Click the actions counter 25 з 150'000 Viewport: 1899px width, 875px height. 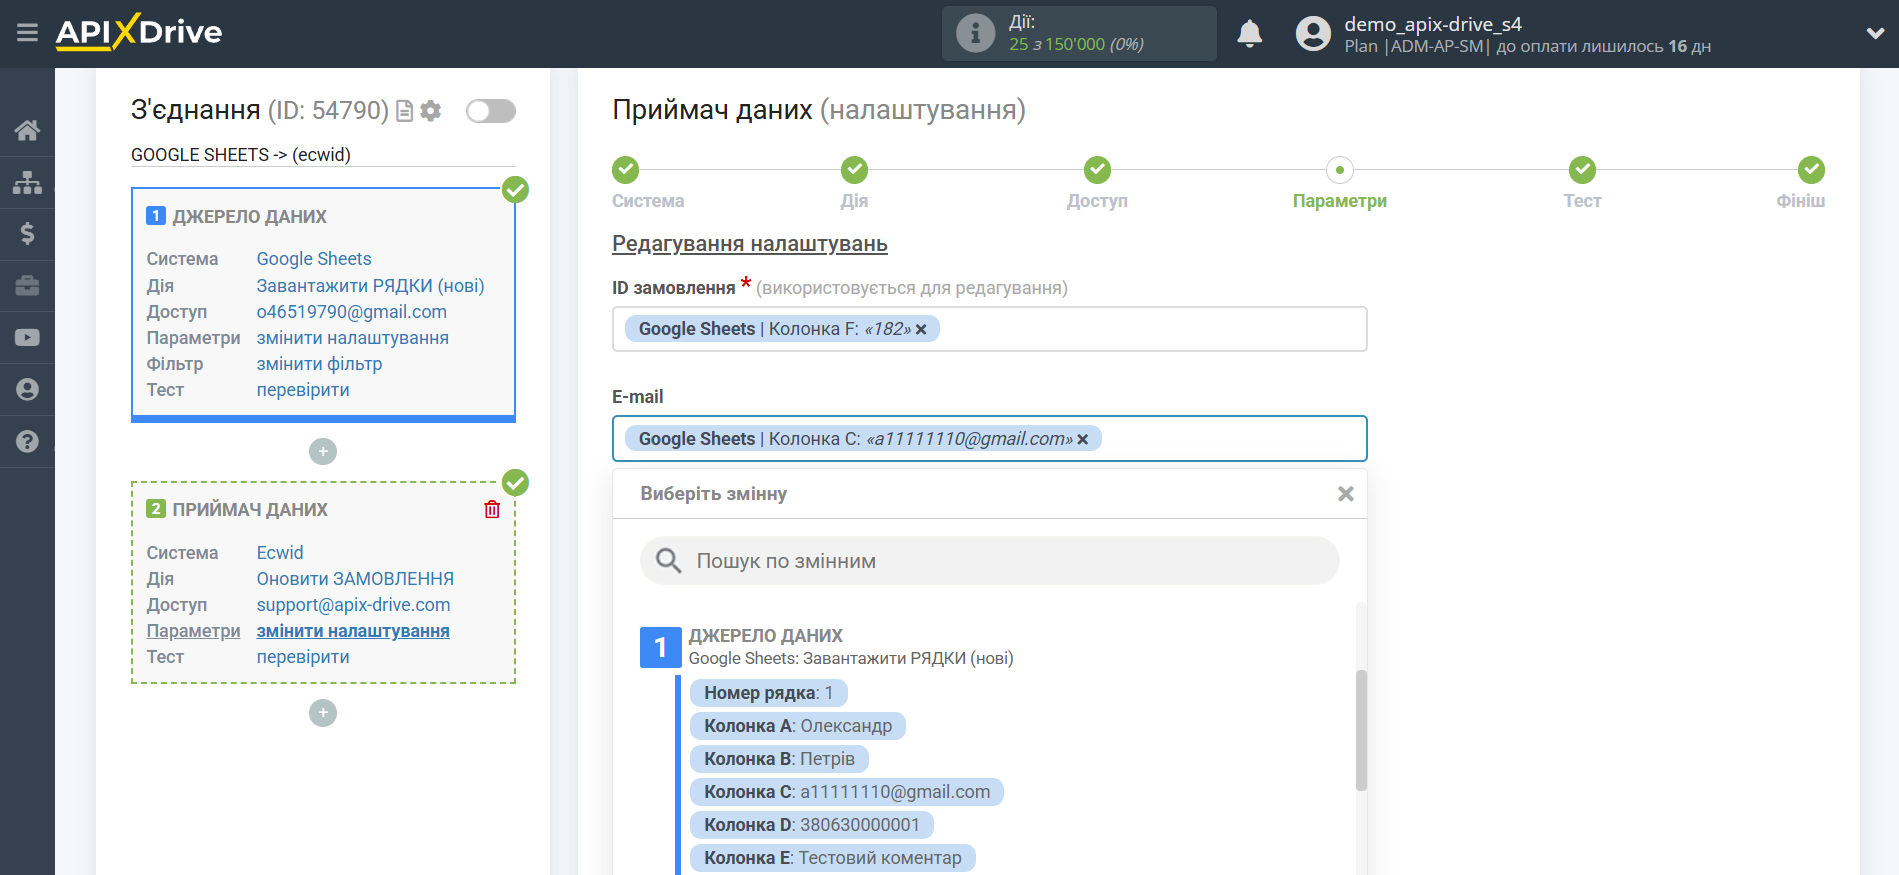[1076, 44]
